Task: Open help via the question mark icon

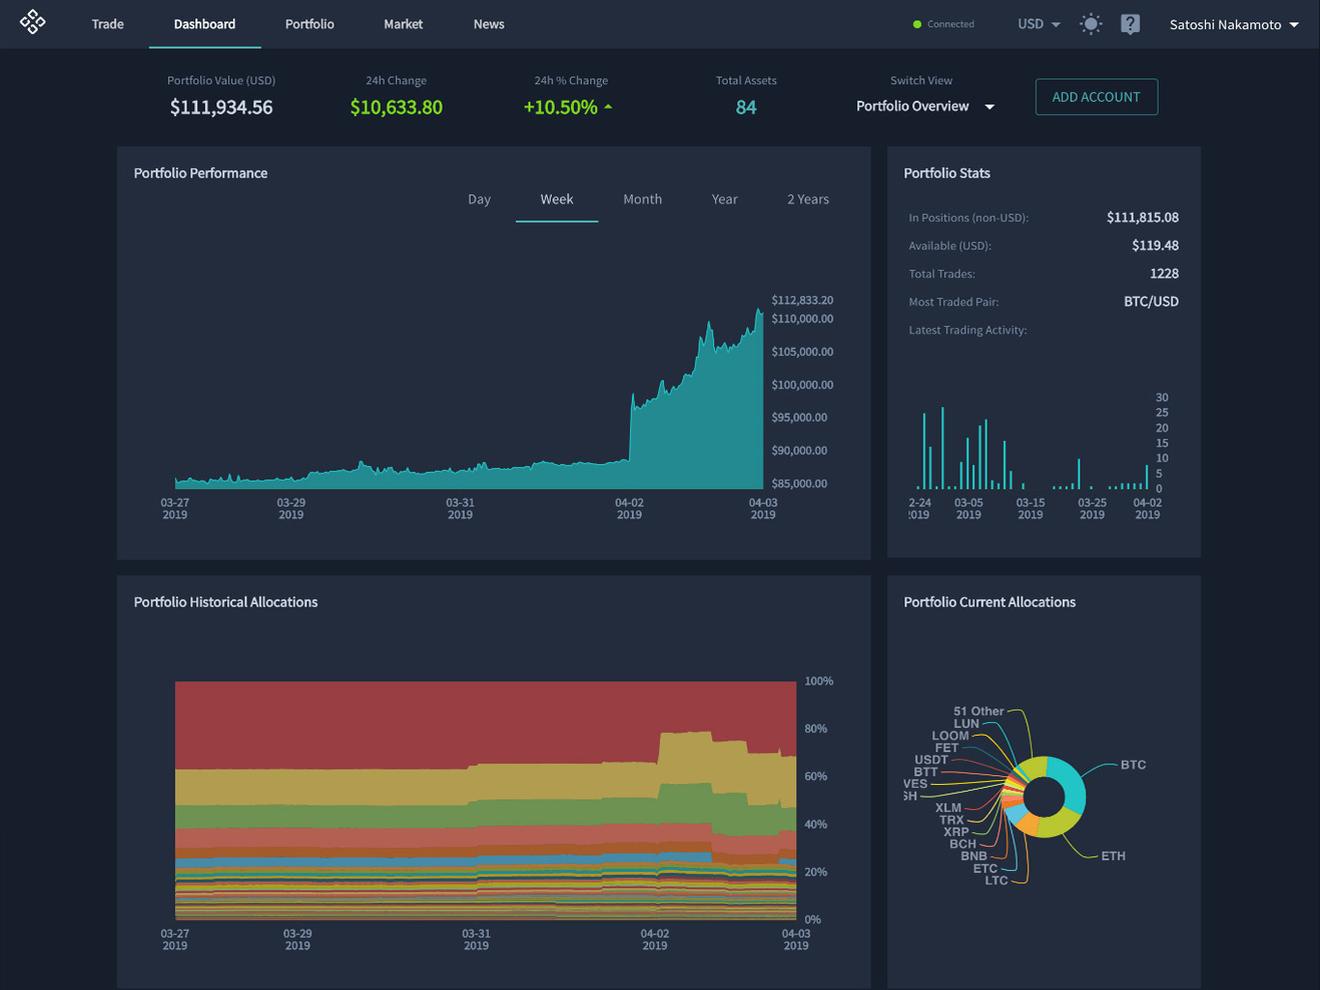Action: tap(1130, 23)
